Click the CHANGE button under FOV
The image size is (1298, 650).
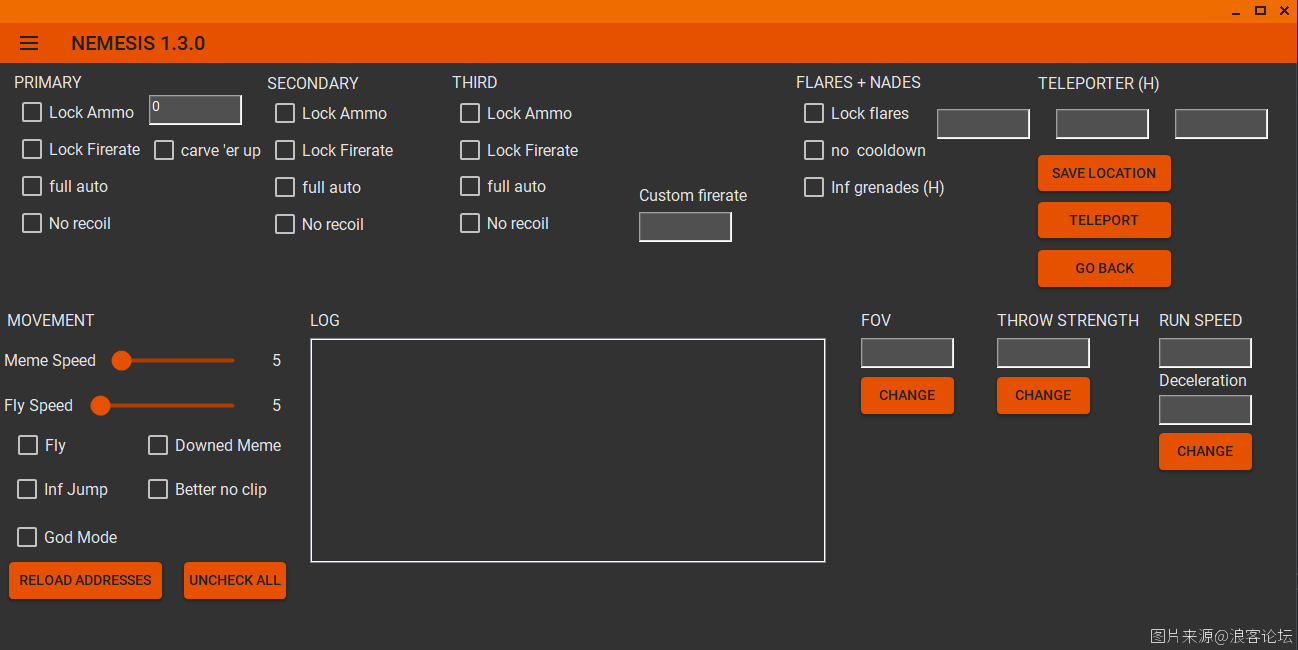(907, 395)
